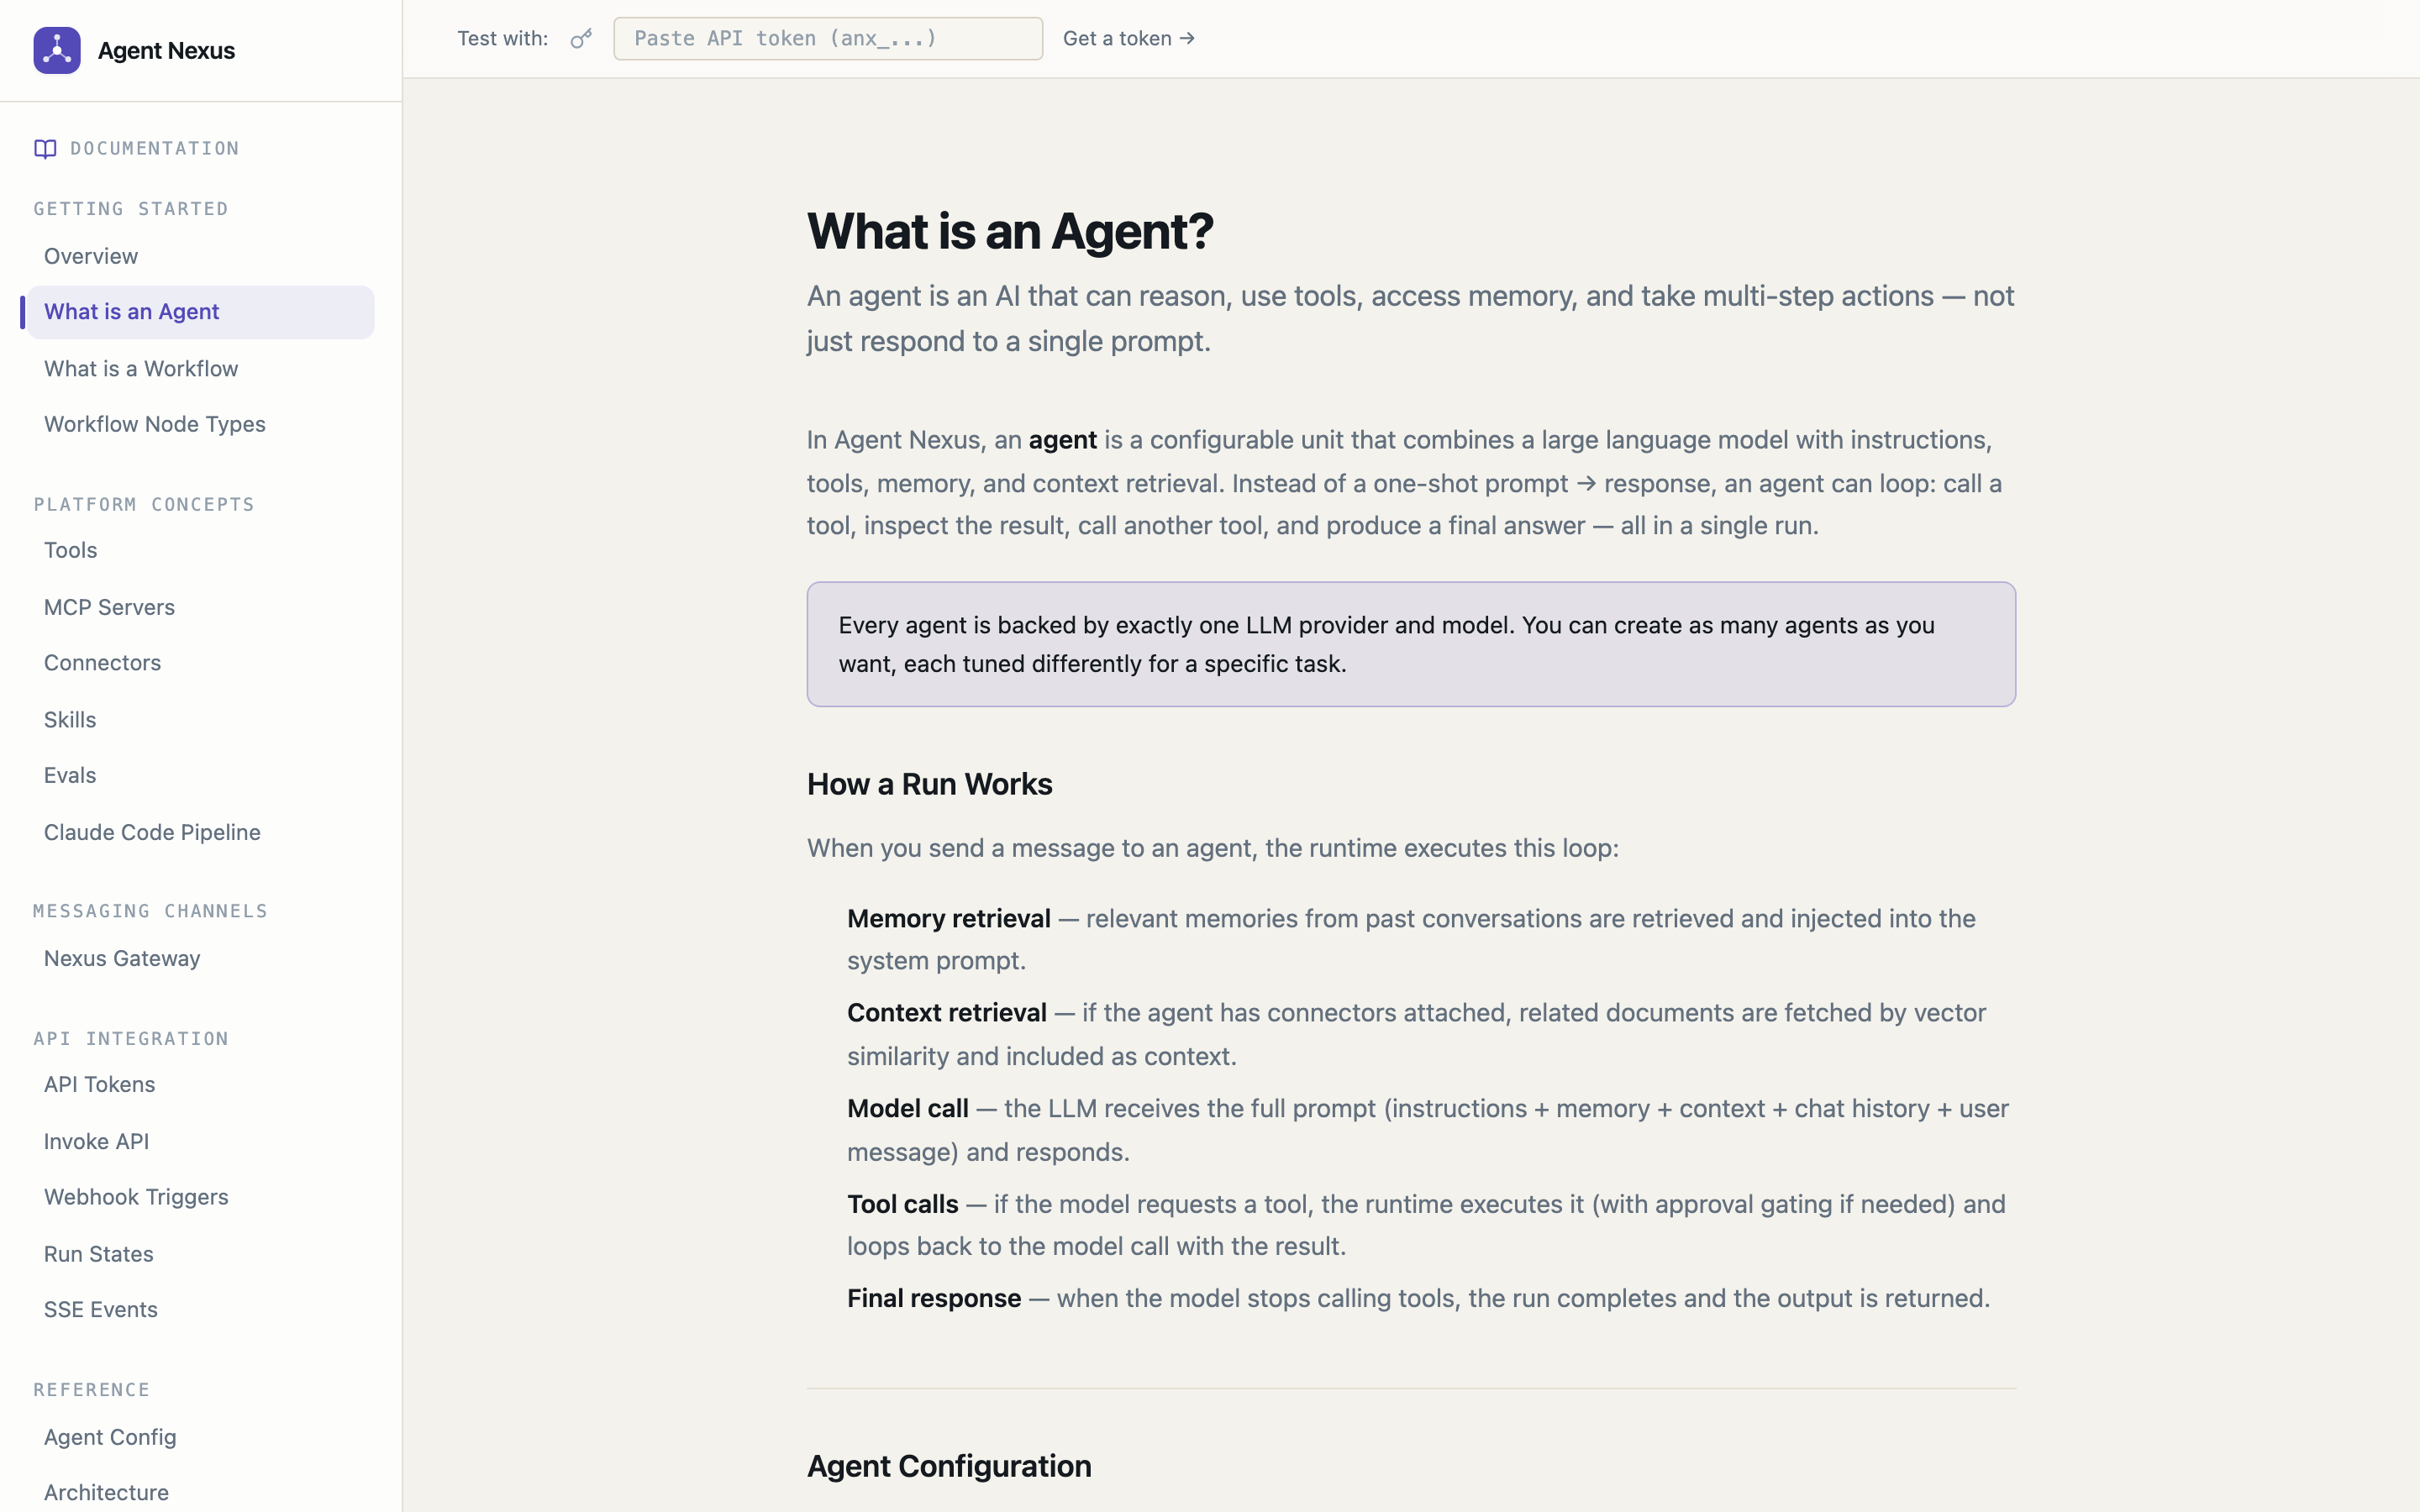The width and height of the screenshot is (2420, 1512).
Task: Click the What is an Agent? heading
Action: (1010, 231)
